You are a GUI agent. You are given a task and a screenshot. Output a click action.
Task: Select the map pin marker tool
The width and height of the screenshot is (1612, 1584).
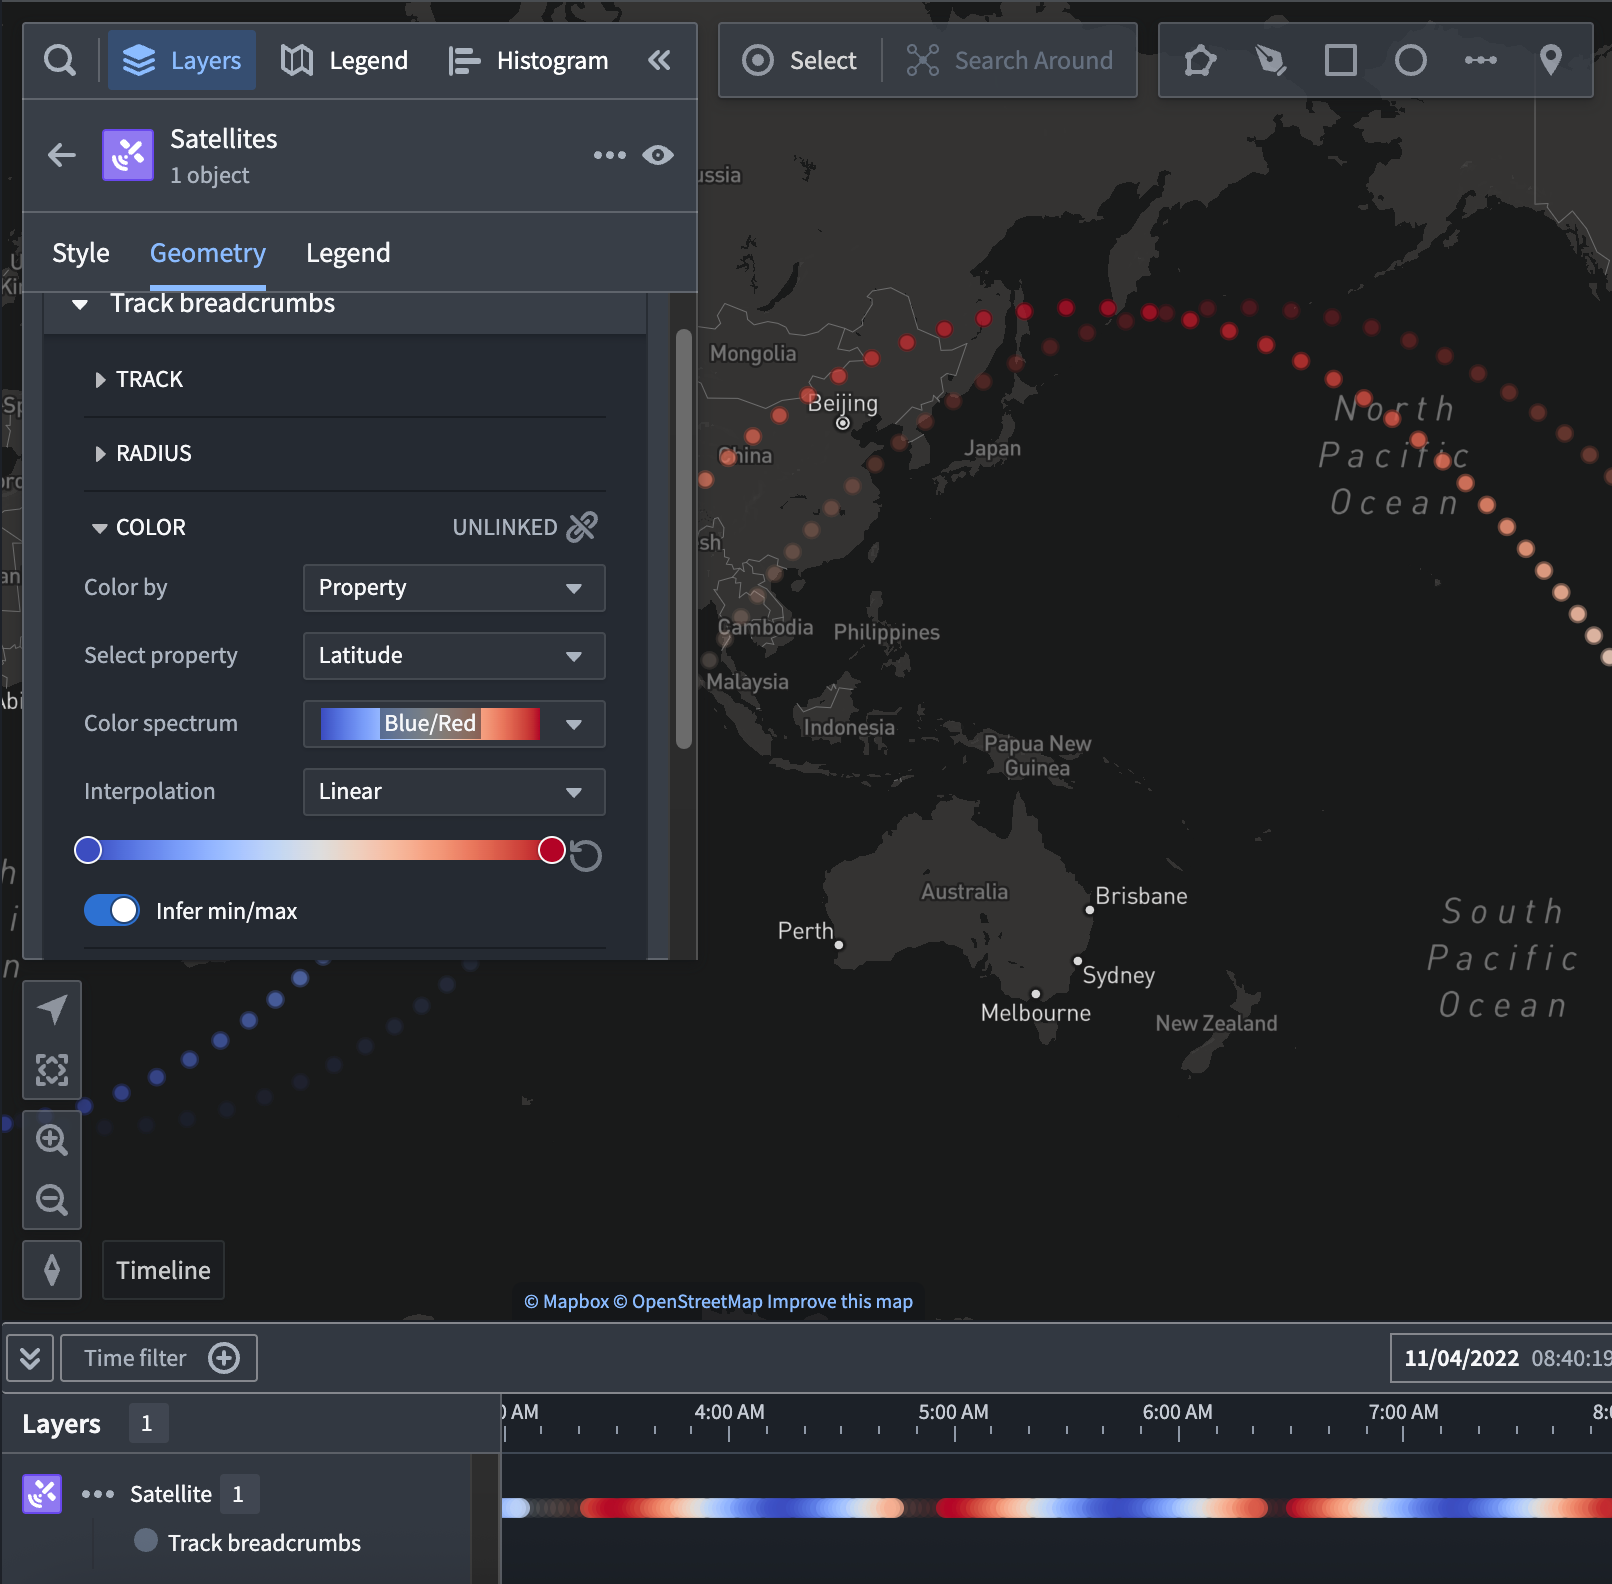(1551, 61)
